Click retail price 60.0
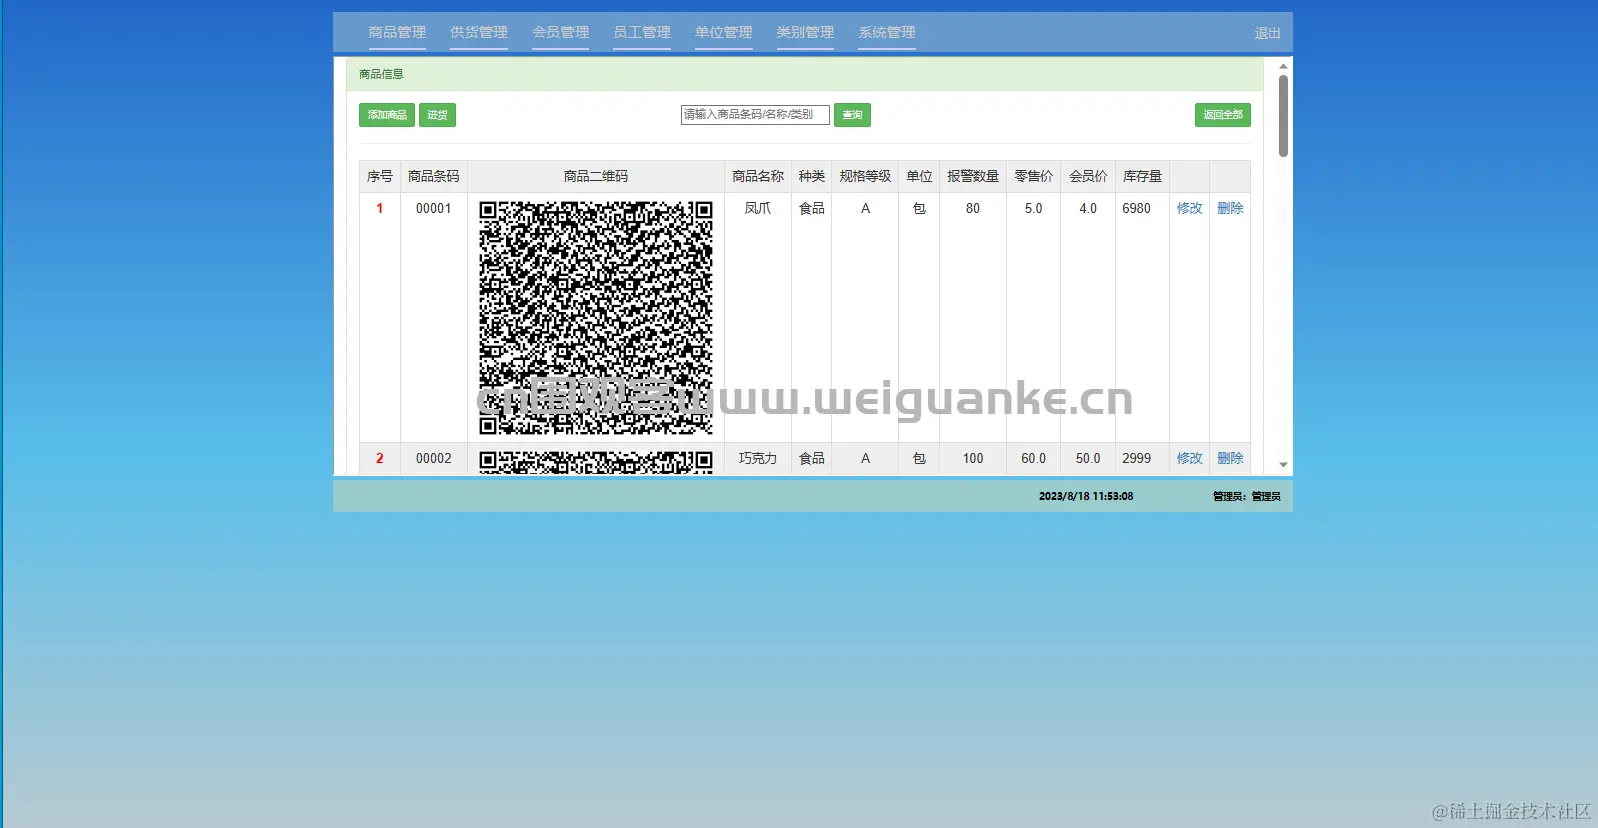The width and height of the screenshot is (1598, 828). (x=1033, y=458)
